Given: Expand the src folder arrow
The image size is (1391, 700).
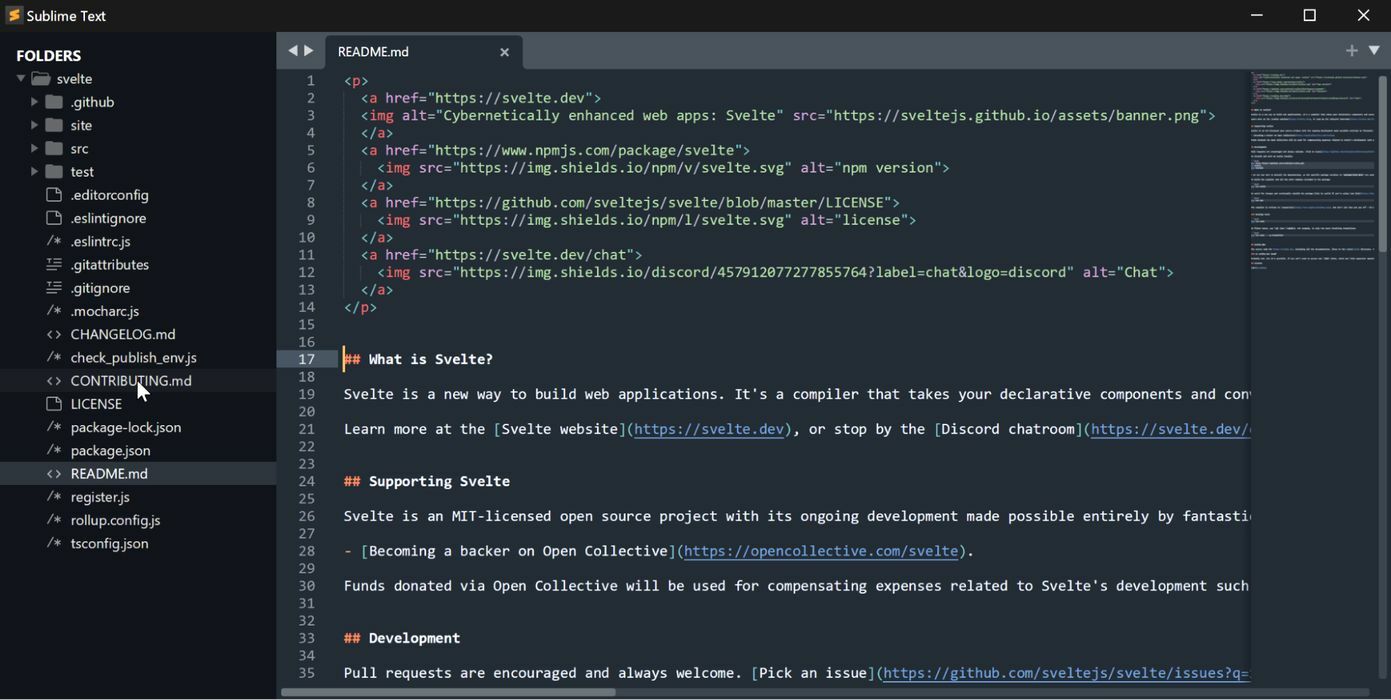Looking at the screenshot, I should pyautogui.click(x=34, y=148).
